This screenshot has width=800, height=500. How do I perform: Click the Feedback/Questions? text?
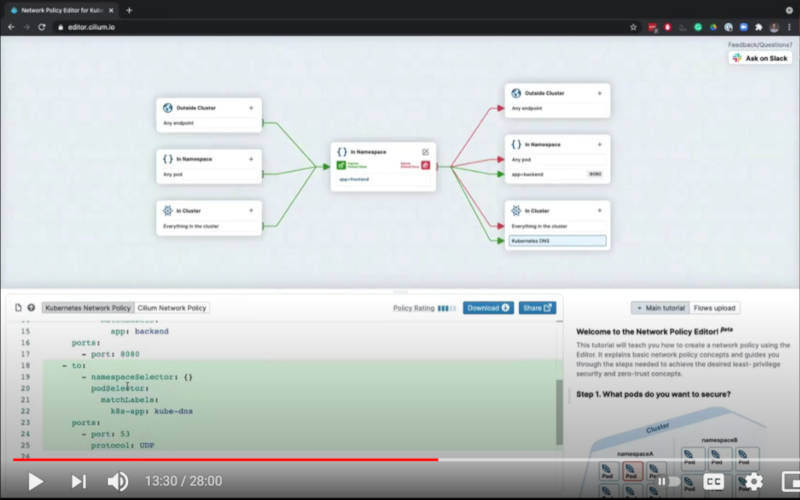pyautogui.click(x=760, y=45)
